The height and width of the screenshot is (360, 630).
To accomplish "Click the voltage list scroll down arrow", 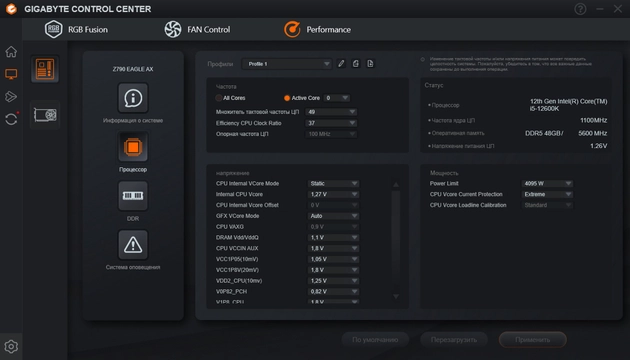I will coord(396,297).
